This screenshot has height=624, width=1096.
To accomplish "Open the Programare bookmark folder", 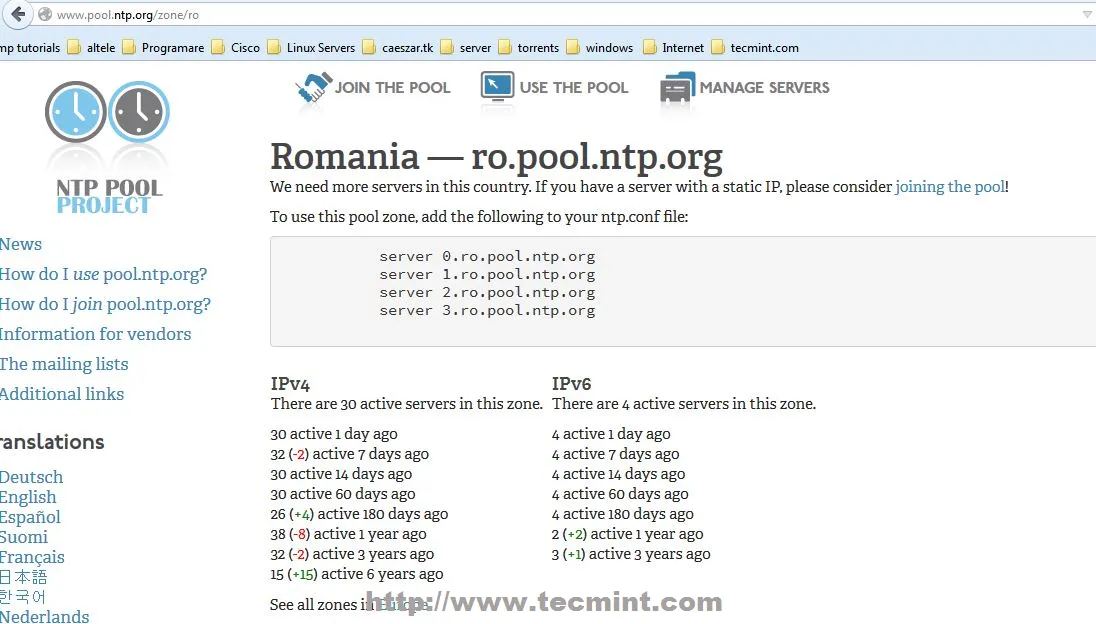I will [x=162, y=47].
